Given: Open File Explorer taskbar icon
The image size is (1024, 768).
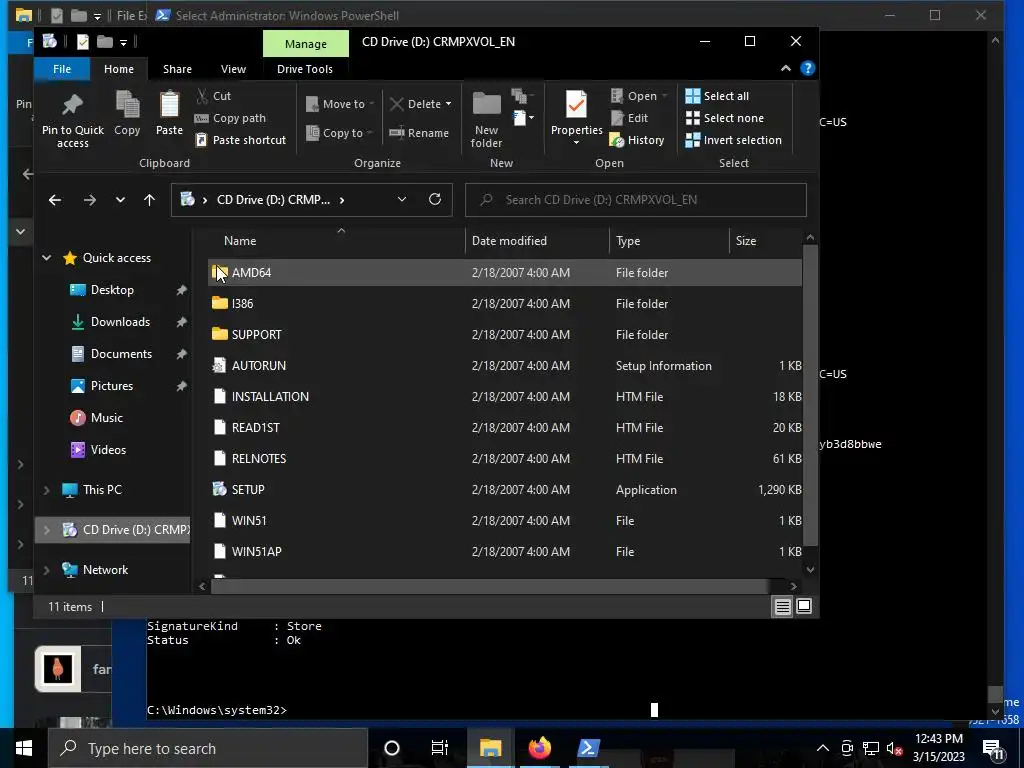Looking at the screenshot, I should 490,748.
